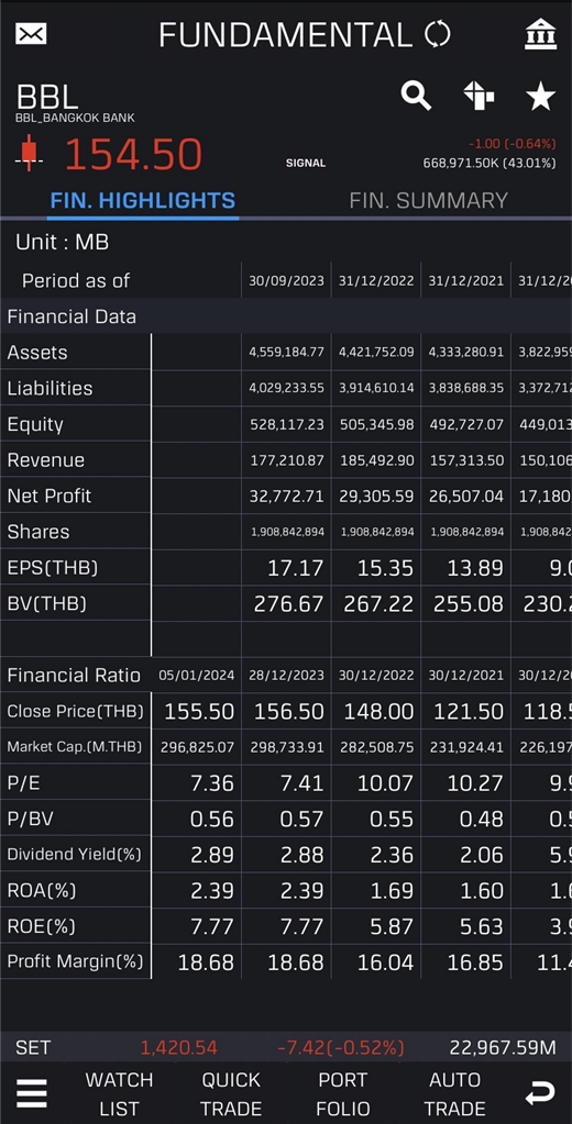
Task: Tap the BV(THB) row label
Action: coord(47,604)
